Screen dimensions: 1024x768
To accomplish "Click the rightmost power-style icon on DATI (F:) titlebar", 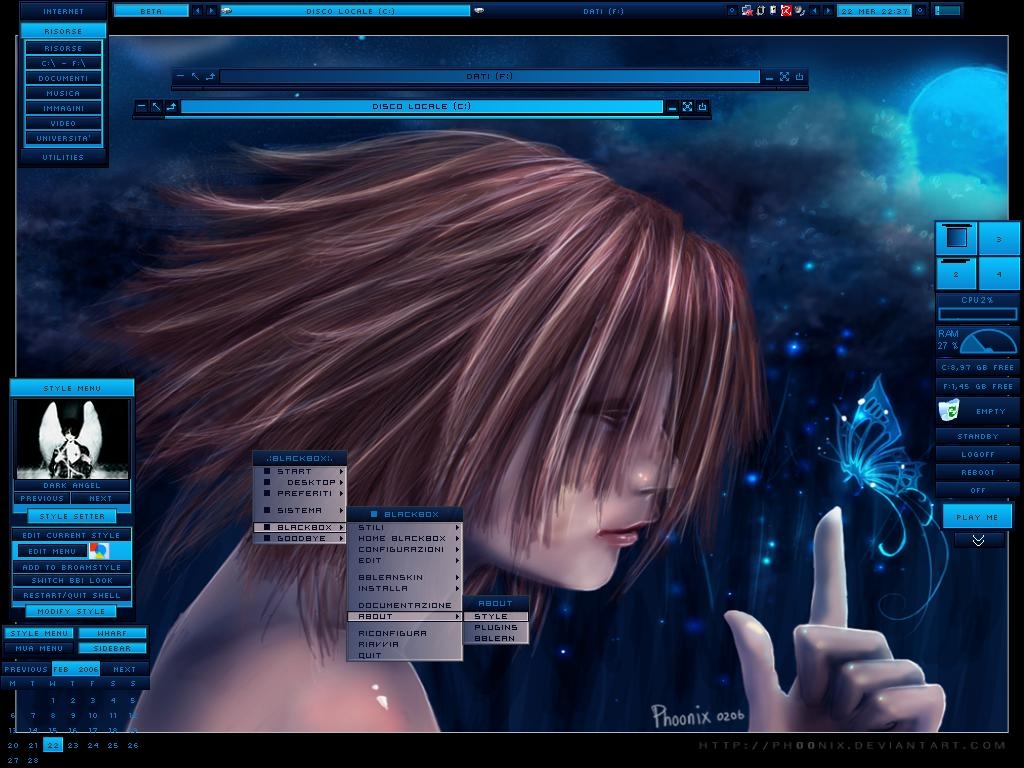I will click(799, 77).
